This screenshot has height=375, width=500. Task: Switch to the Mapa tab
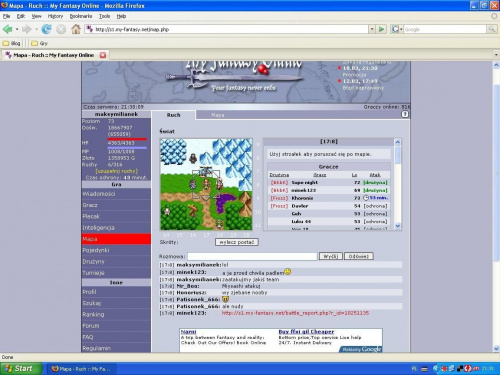pos(218,115)
